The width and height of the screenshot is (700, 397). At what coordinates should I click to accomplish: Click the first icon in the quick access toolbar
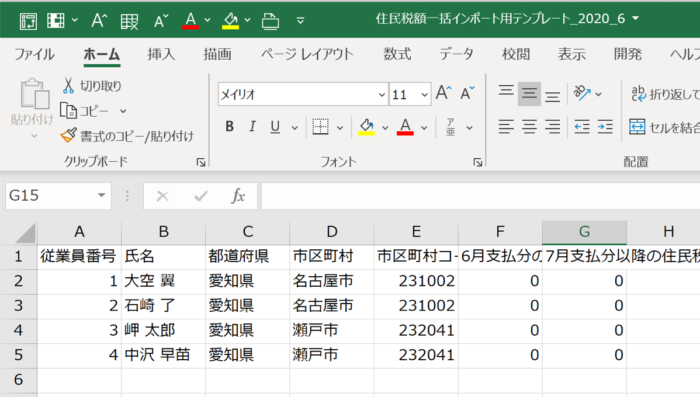(28, 21)
